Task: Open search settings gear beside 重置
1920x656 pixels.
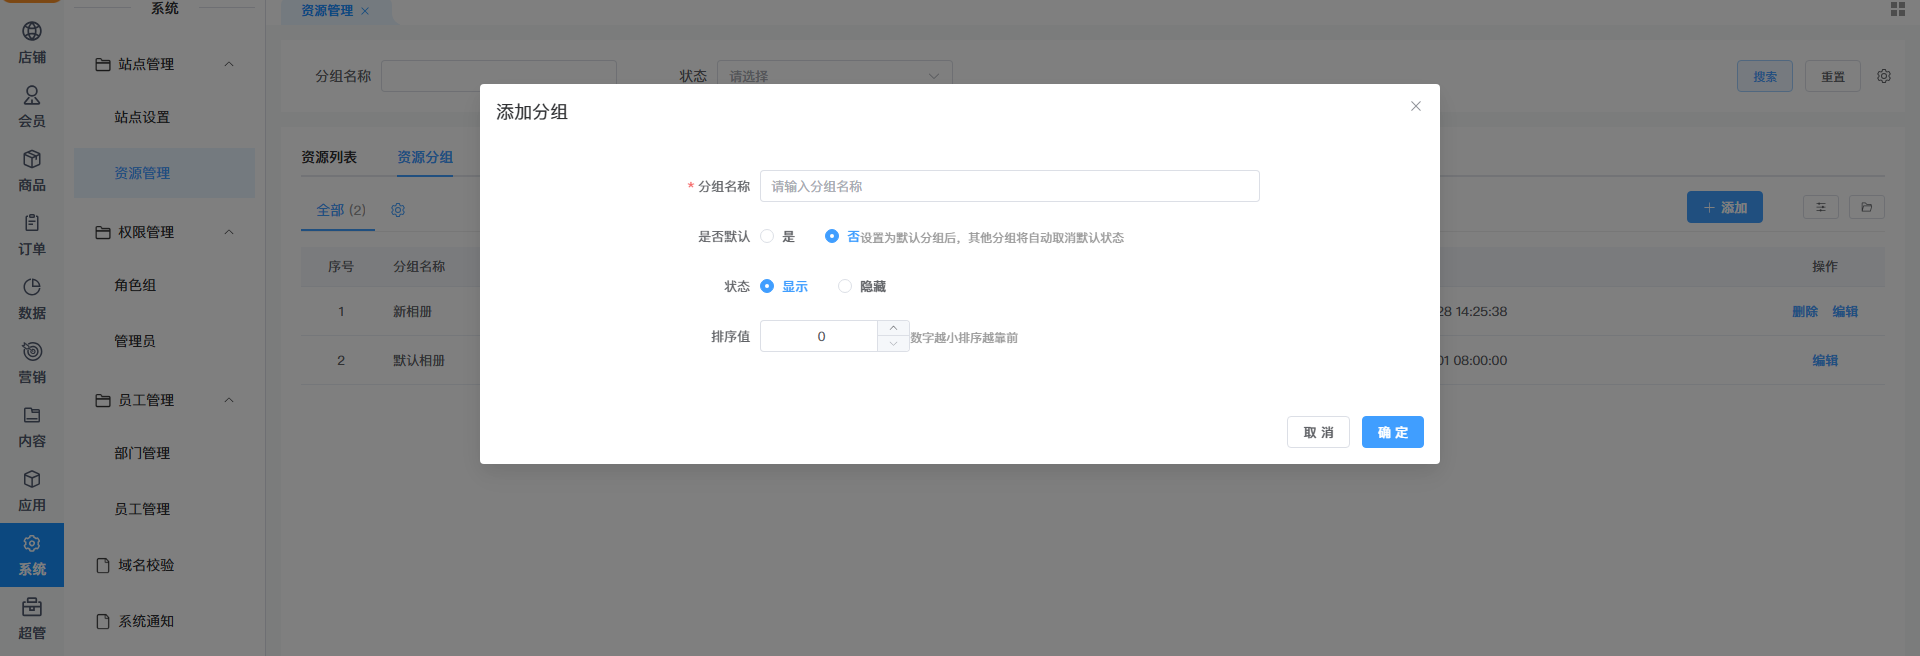Action: click(1884, 76)
